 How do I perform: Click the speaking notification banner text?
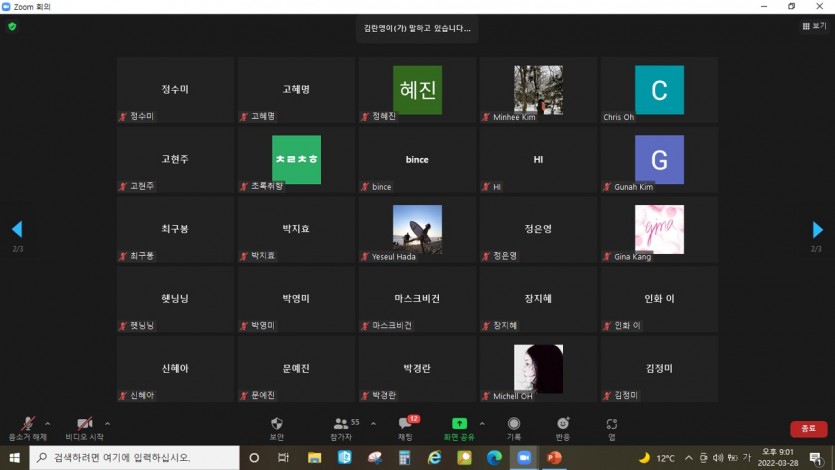coord(417,28)
